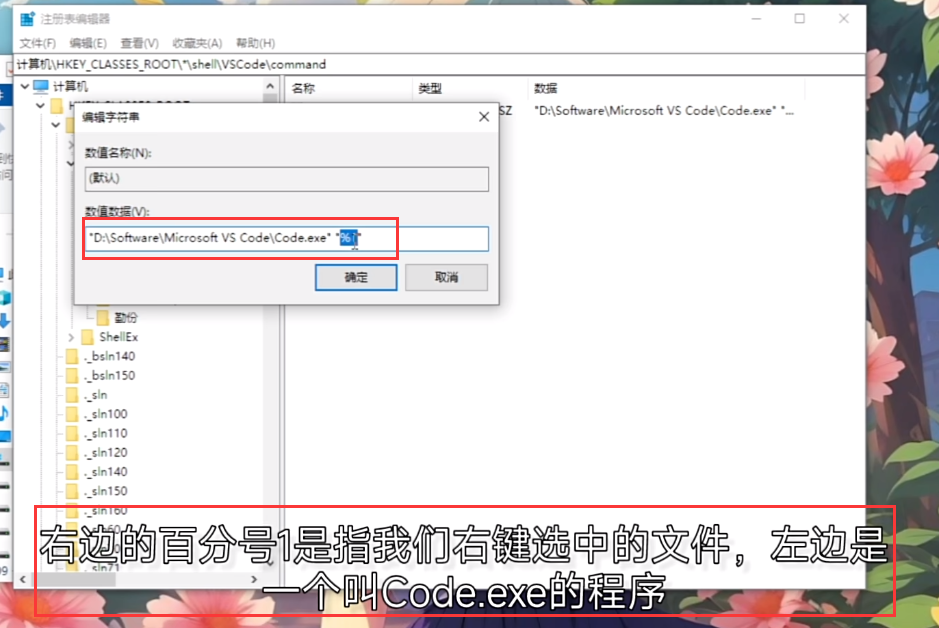This screenshot has height=628, width=939.
Task: Select the ._bsln140 folder icon
Action: (x=71, y=356)
